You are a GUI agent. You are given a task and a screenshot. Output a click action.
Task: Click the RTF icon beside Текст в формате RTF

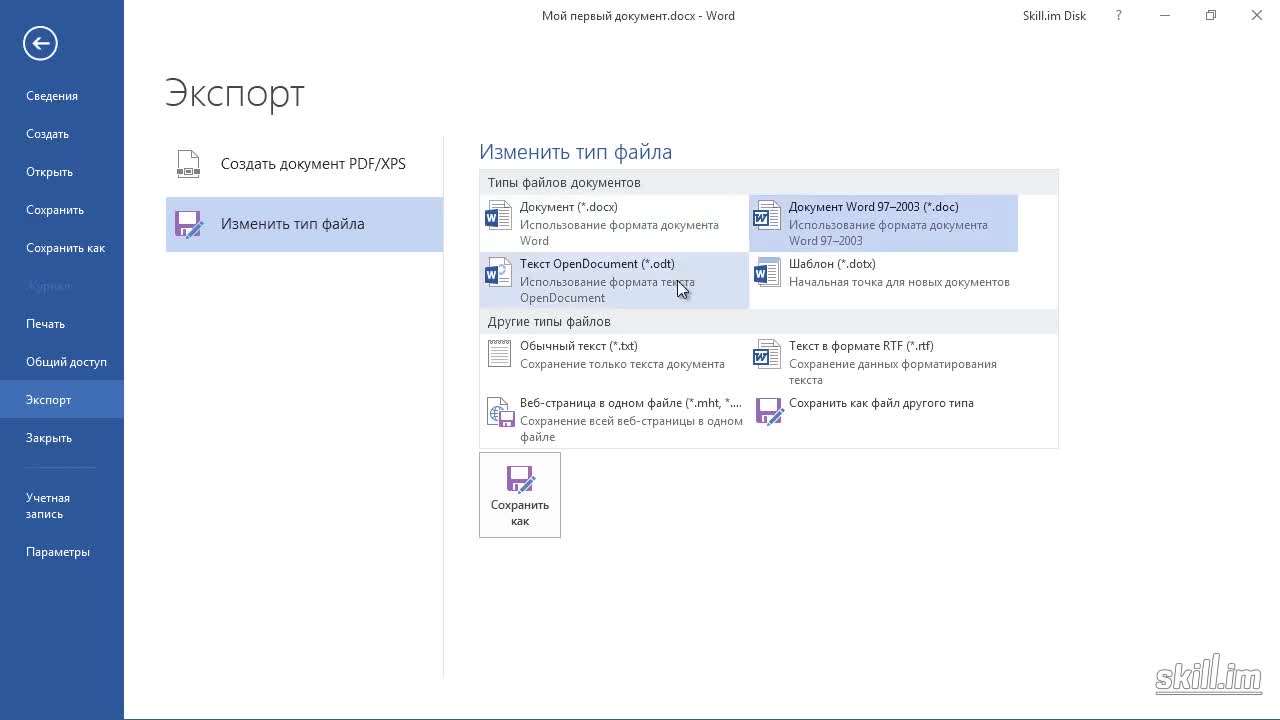coord(767,354)
